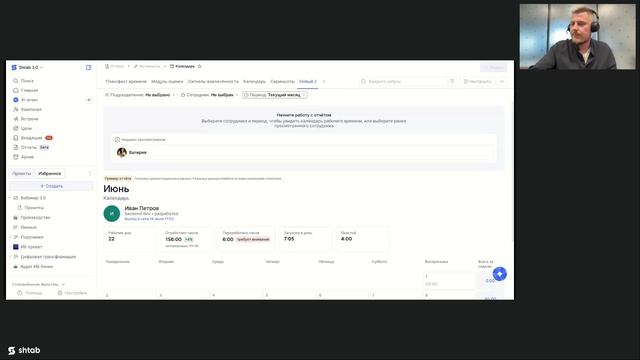Screen dimensions: 640x360
Task: Click the Июнь month heading
Action: (116, 189)
